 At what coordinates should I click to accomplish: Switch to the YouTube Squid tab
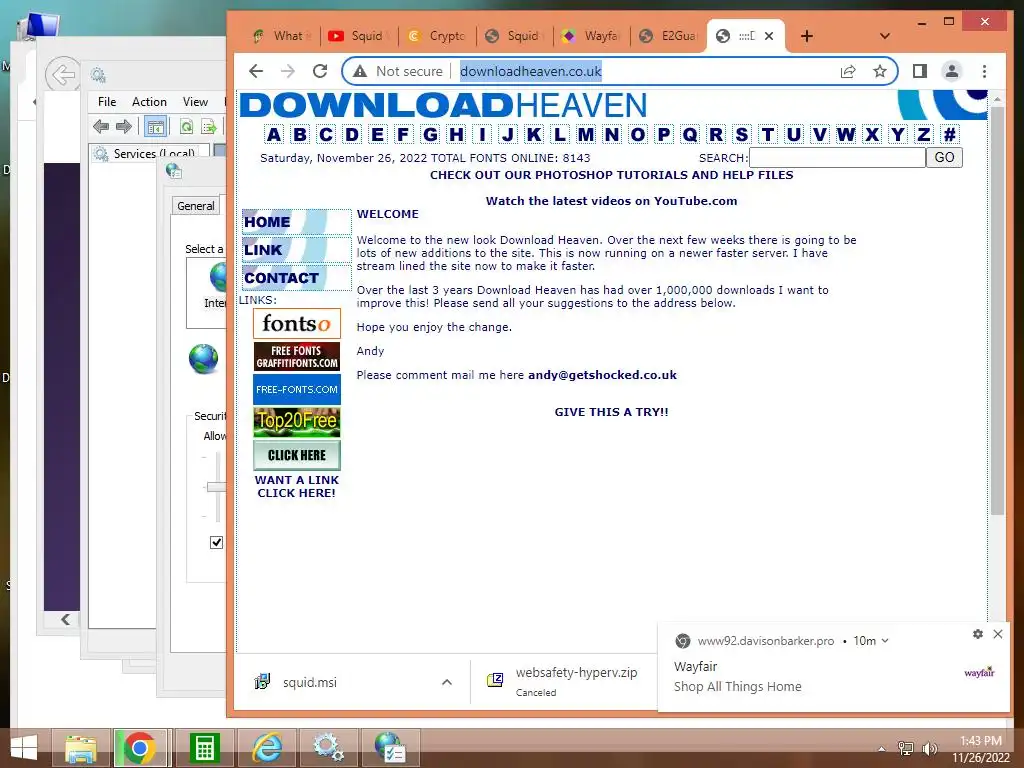359,36
